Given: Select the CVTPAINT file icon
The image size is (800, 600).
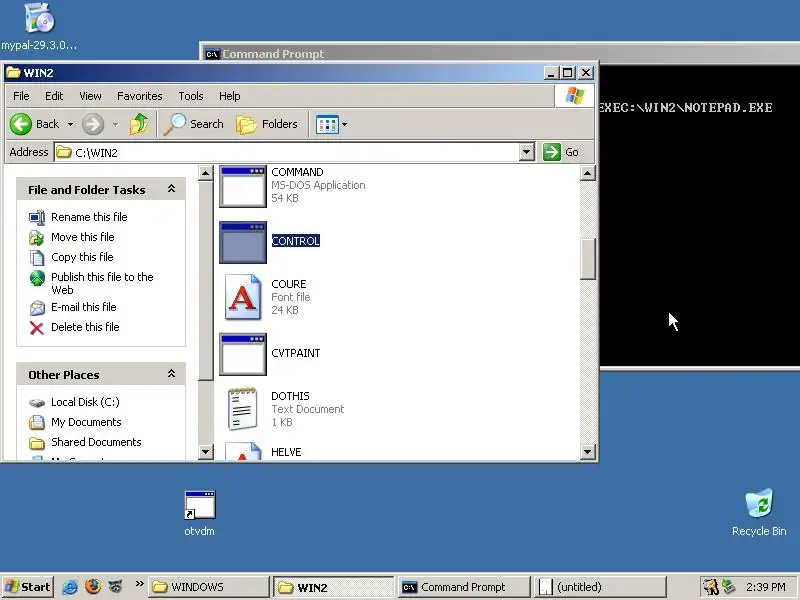Looking at the screenshot, I should [243, 355].
